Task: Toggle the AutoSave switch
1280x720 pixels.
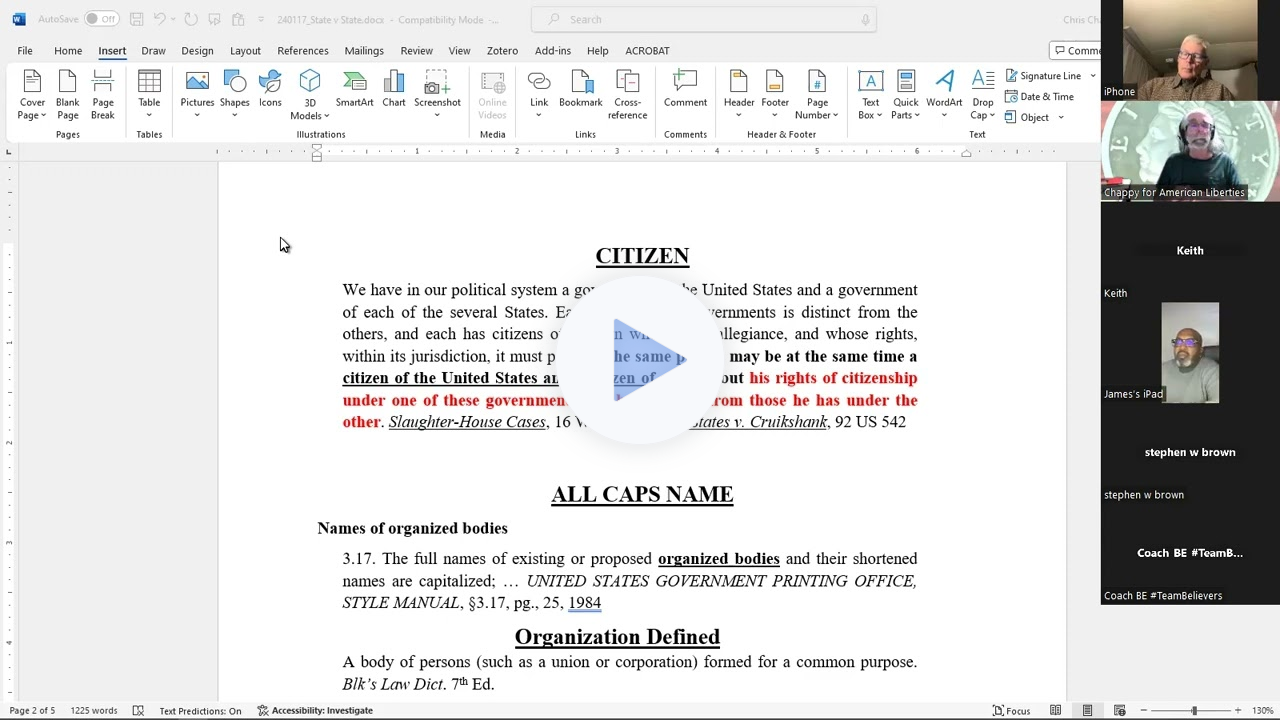Action: click(100, 19)
